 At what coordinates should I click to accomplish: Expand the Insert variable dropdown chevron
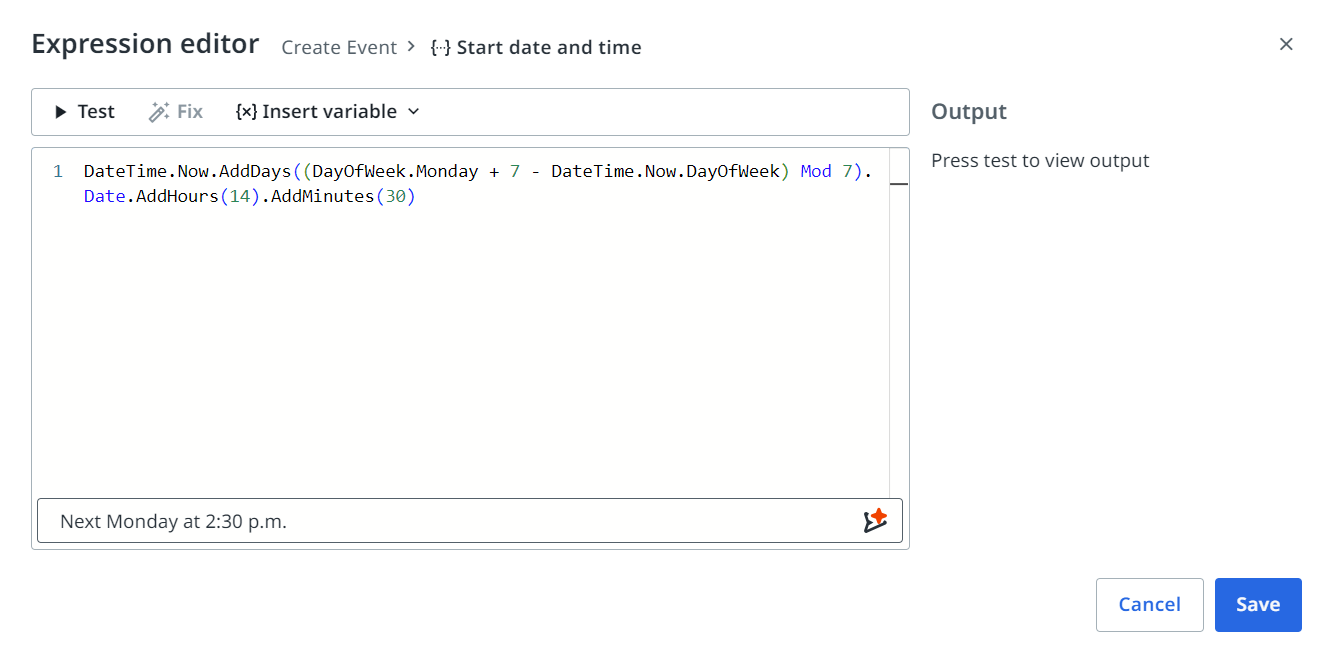414,112
